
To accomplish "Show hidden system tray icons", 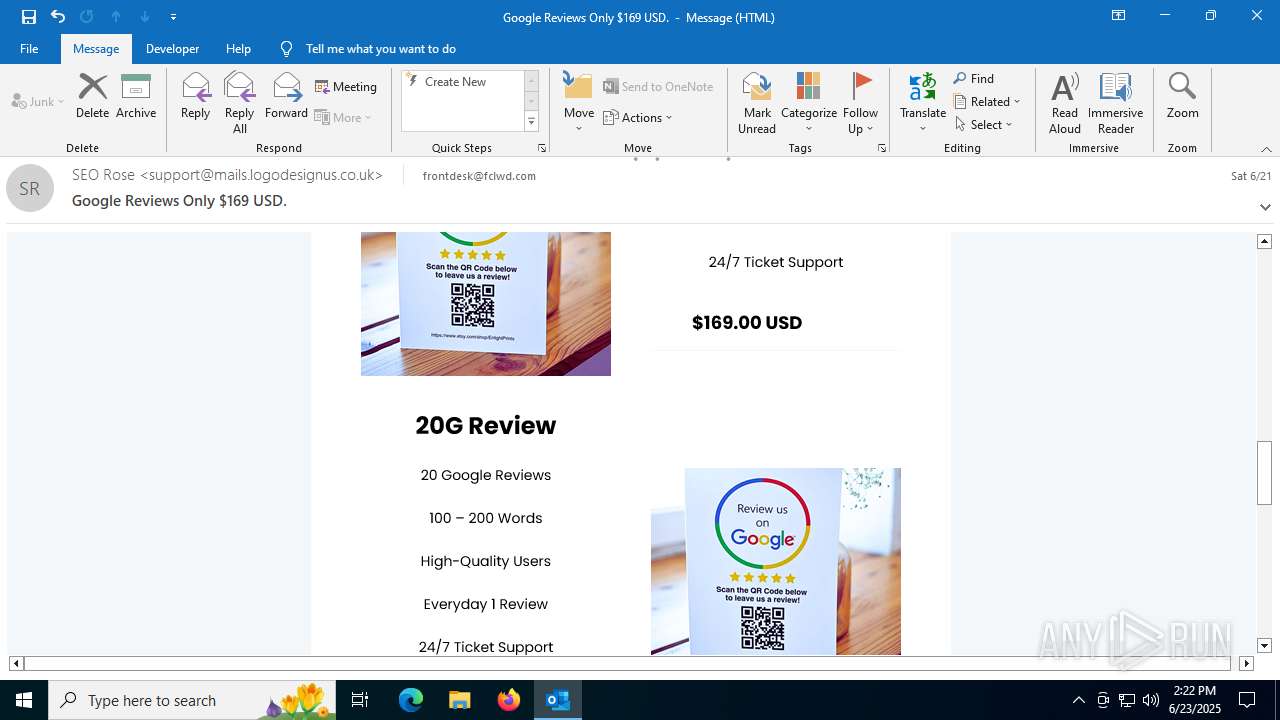I will click(x=1079, y=700).
